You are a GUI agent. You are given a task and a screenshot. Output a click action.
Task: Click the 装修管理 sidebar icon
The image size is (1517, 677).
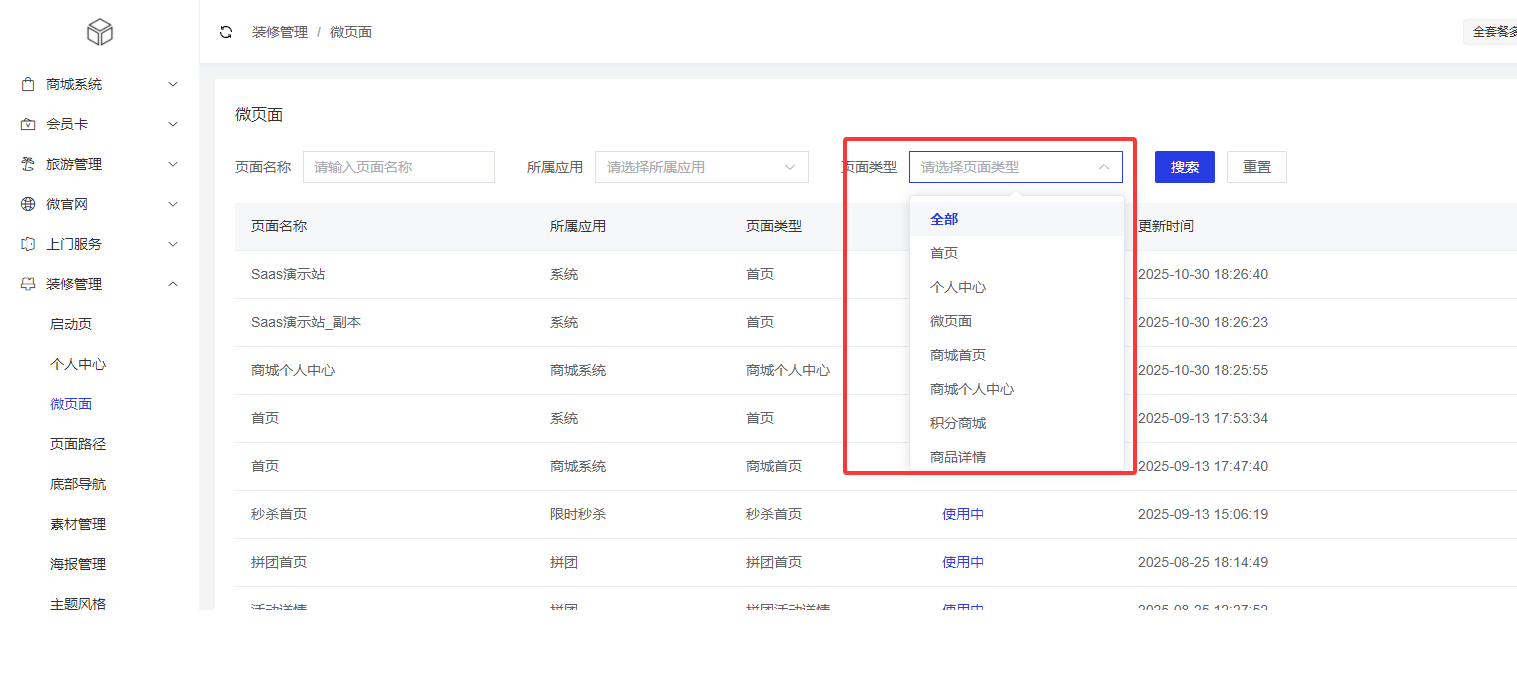(x=28, y=284)
